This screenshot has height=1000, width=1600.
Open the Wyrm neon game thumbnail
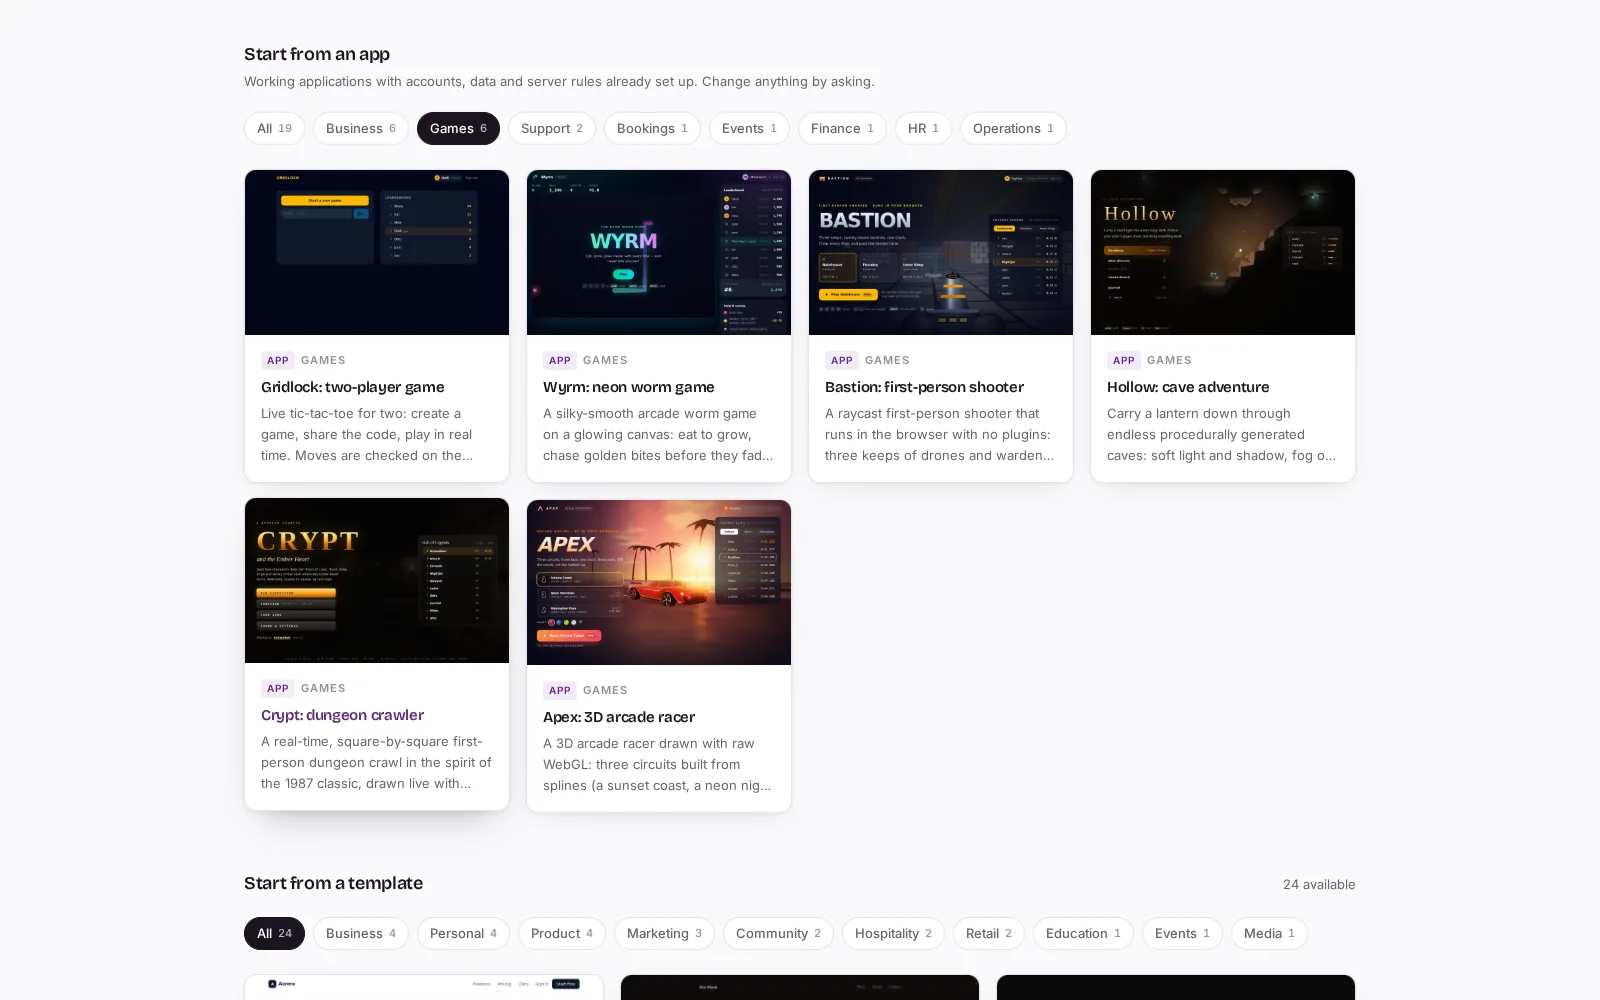tap(659, 252)
